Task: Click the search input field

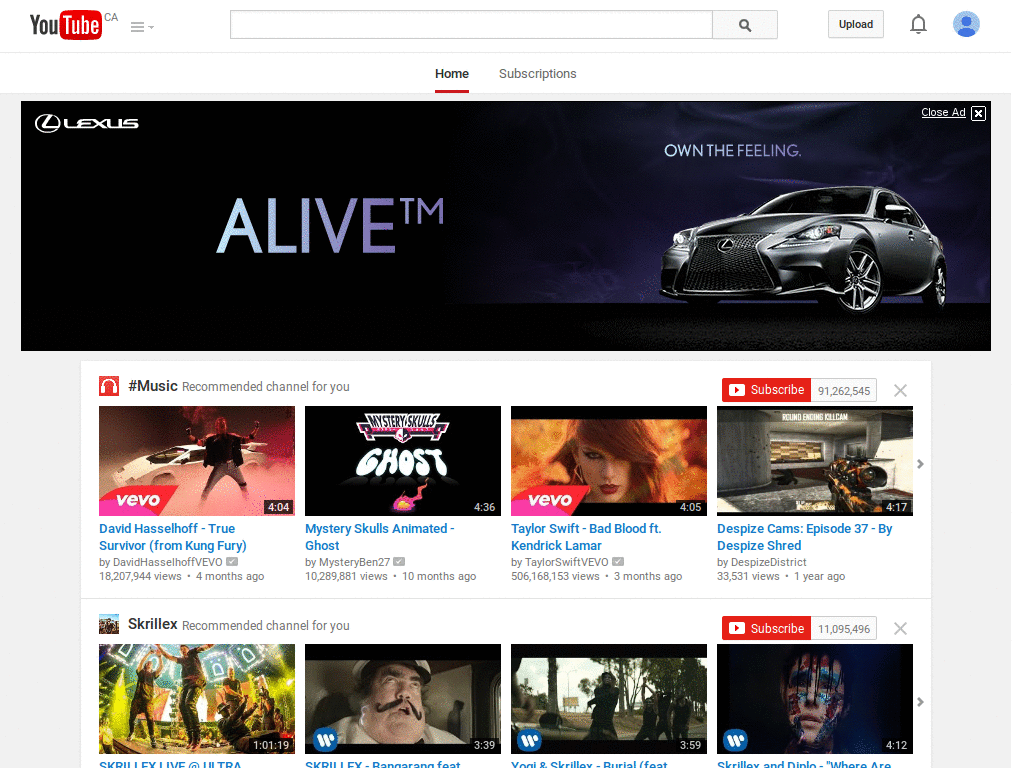Action: pos(471,25)
